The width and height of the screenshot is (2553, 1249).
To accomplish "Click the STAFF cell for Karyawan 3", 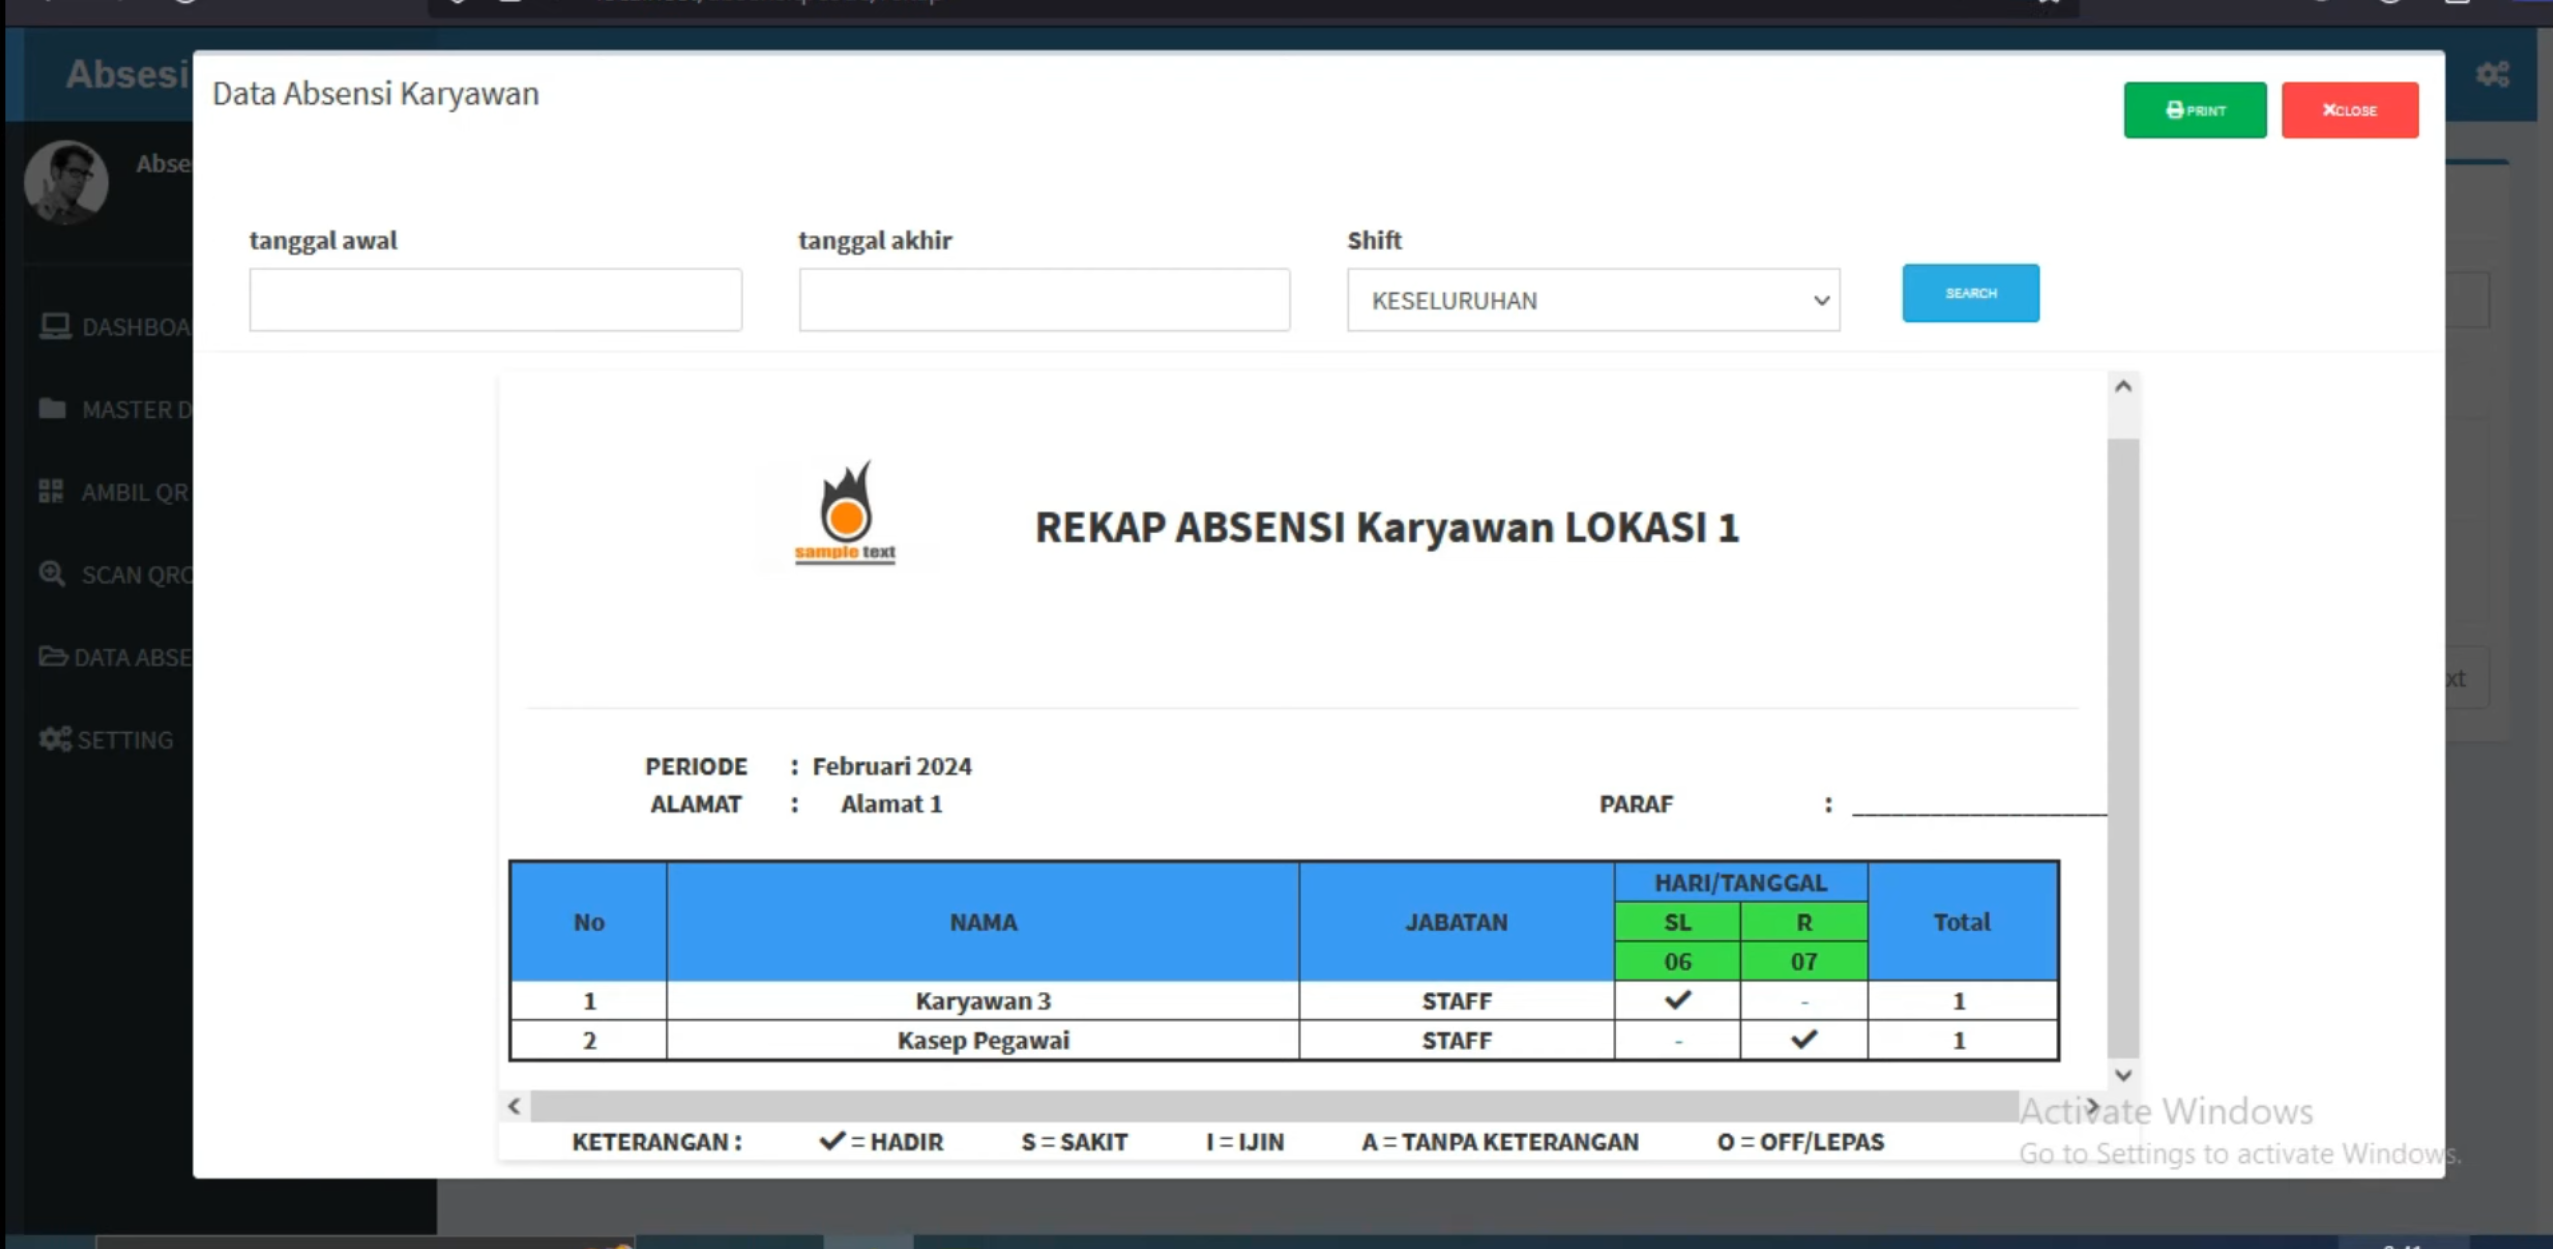I will click(1456, 1001).
